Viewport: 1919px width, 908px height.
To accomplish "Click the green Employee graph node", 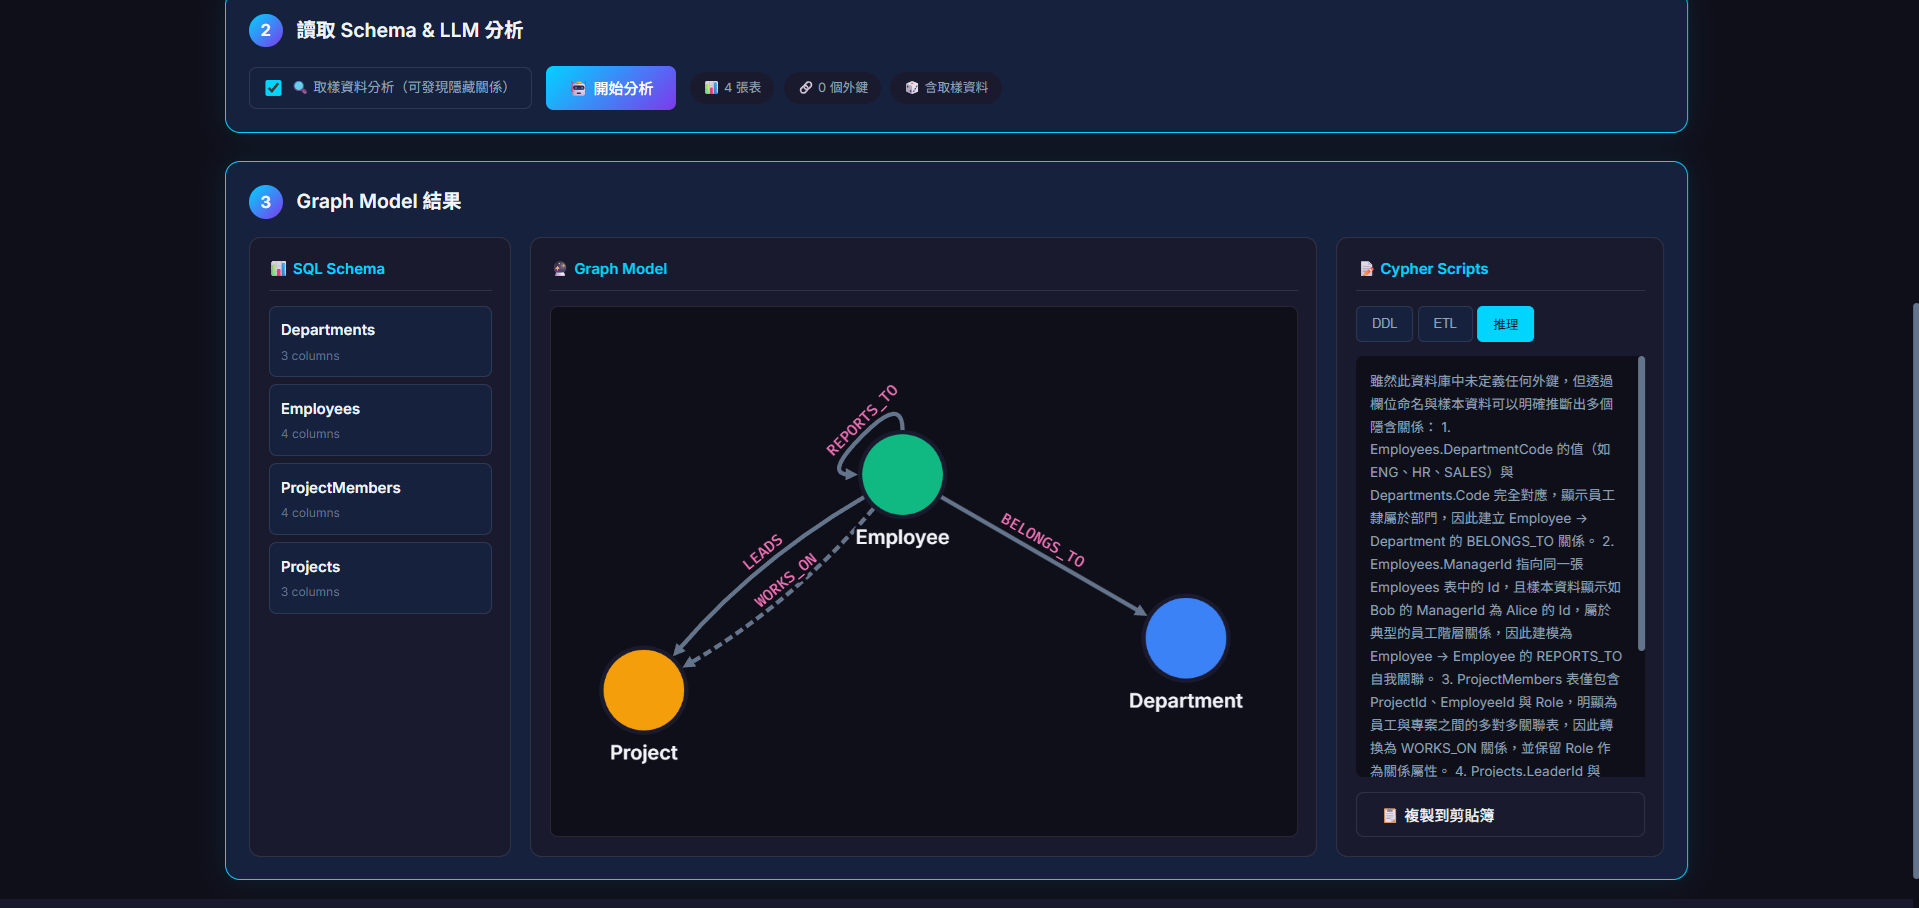I will tap(902, 474).
